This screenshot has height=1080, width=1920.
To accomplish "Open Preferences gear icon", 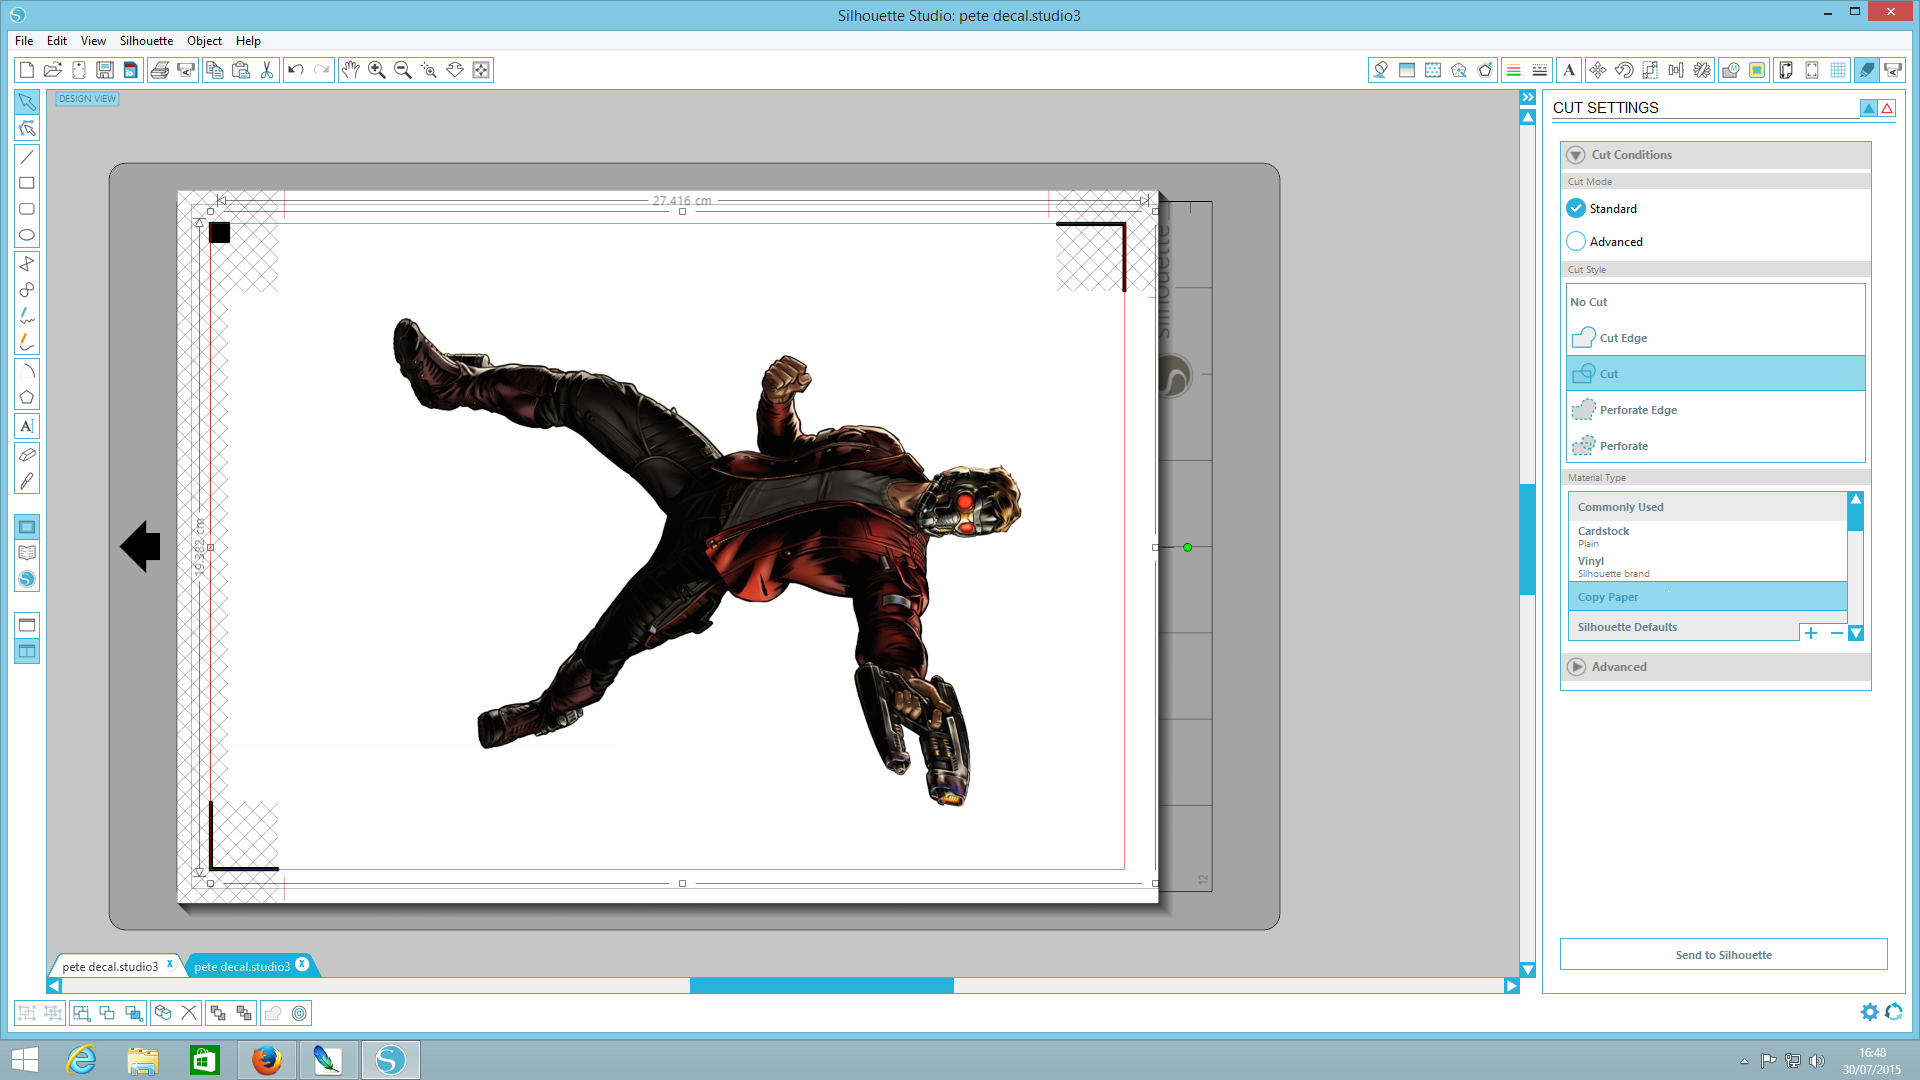I will [1869, 1012].
